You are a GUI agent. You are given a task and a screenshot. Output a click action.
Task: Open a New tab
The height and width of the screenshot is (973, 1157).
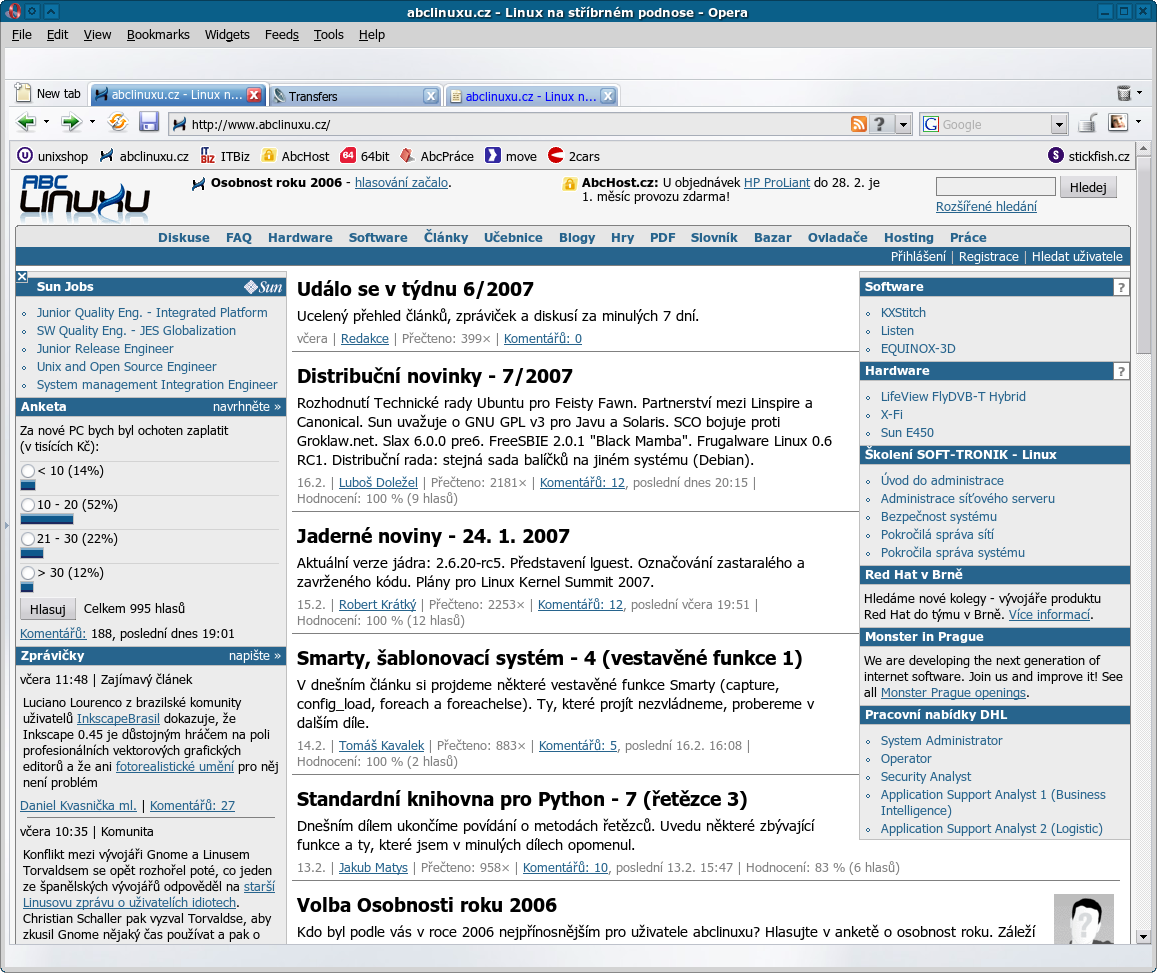pyautogui.click(x=49, y=94)
